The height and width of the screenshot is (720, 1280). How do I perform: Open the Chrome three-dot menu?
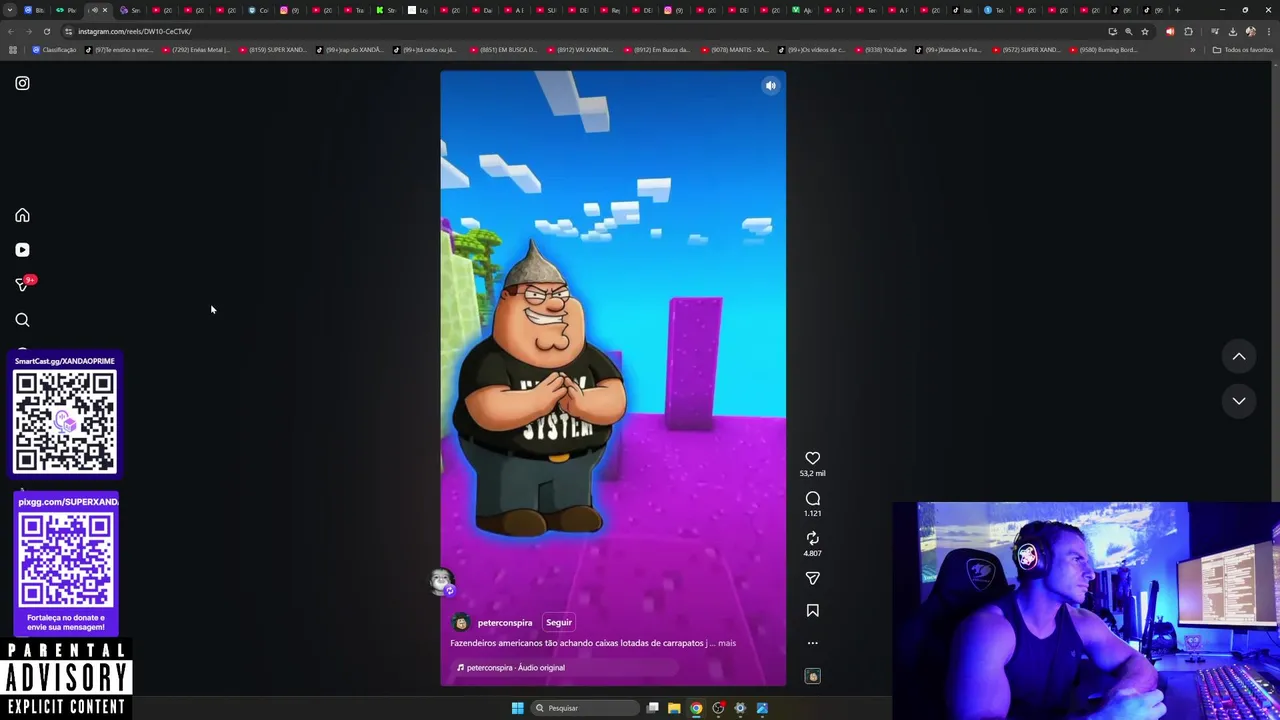(x=1267, y=31)
